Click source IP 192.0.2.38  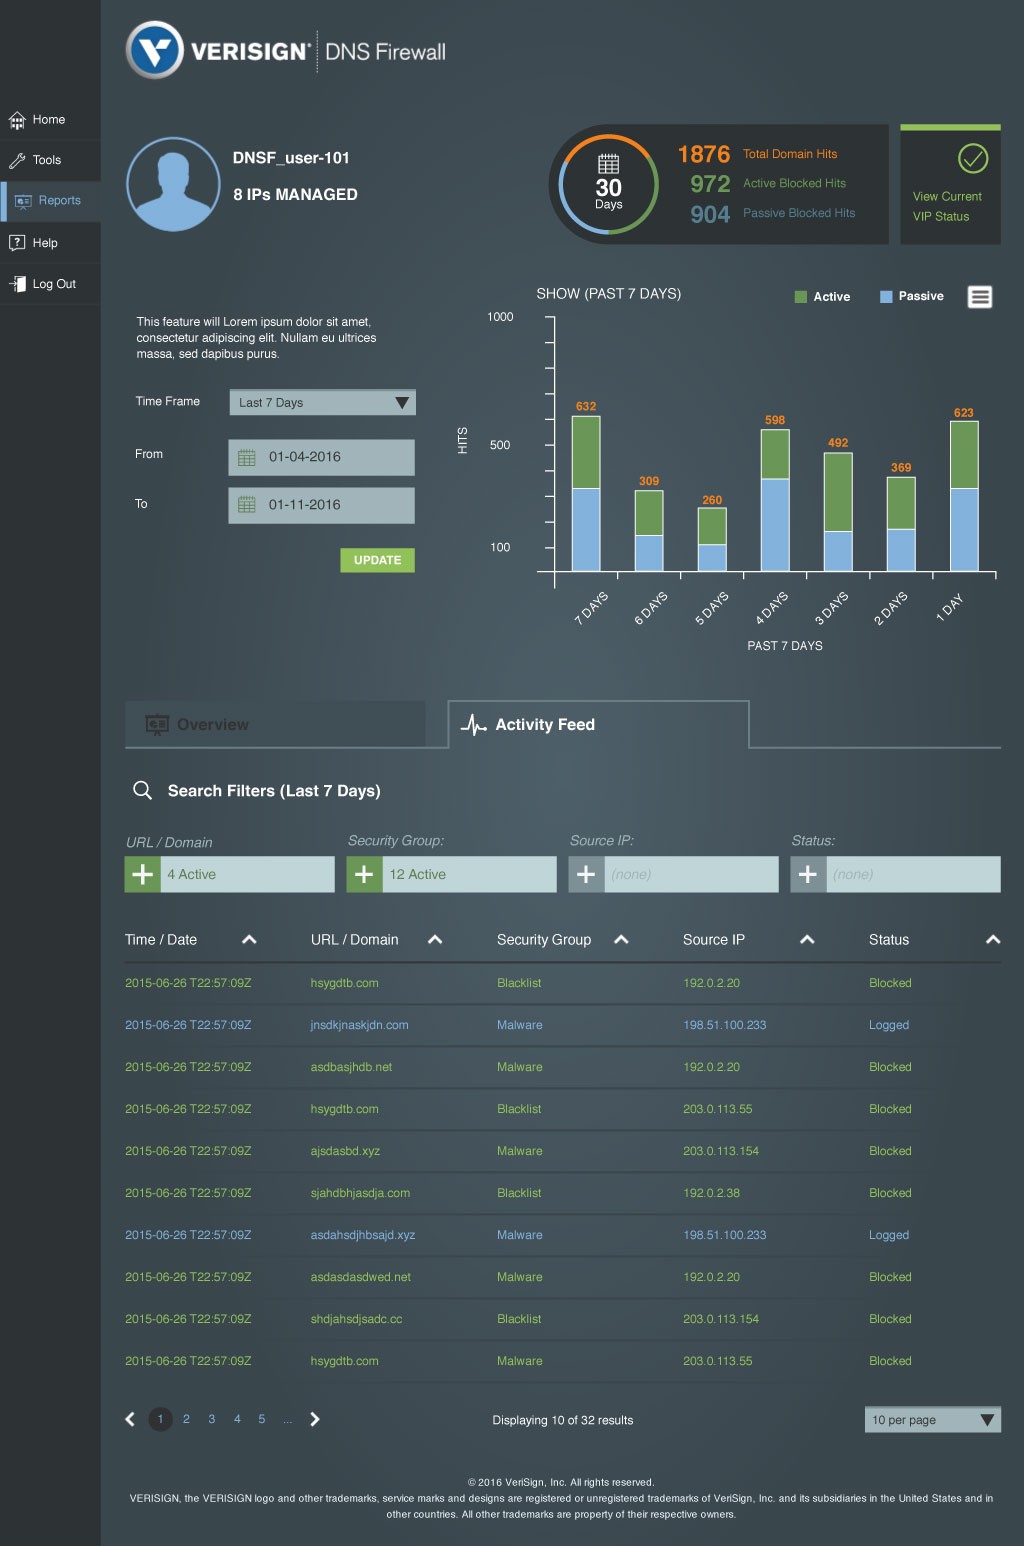click(x=711, y=1193)
